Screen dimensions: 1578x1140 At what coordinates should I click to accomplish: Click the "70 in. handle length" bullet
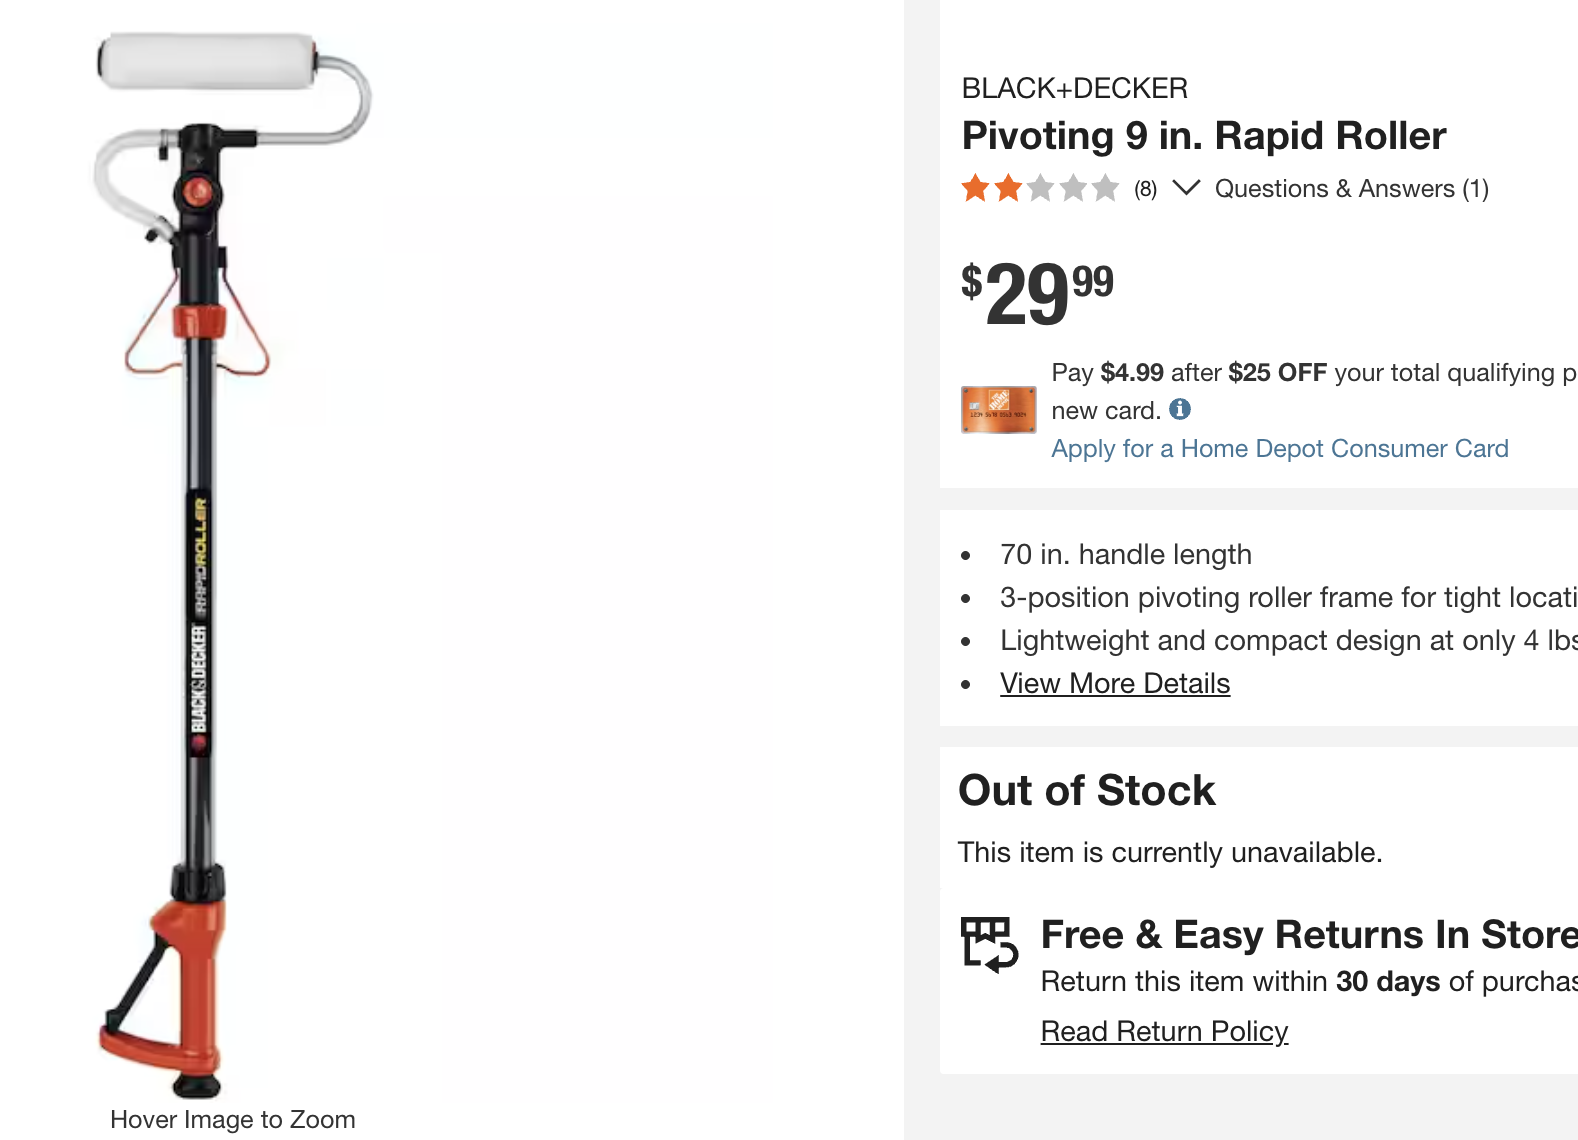pyautogui.click(x=1125, y=555)
